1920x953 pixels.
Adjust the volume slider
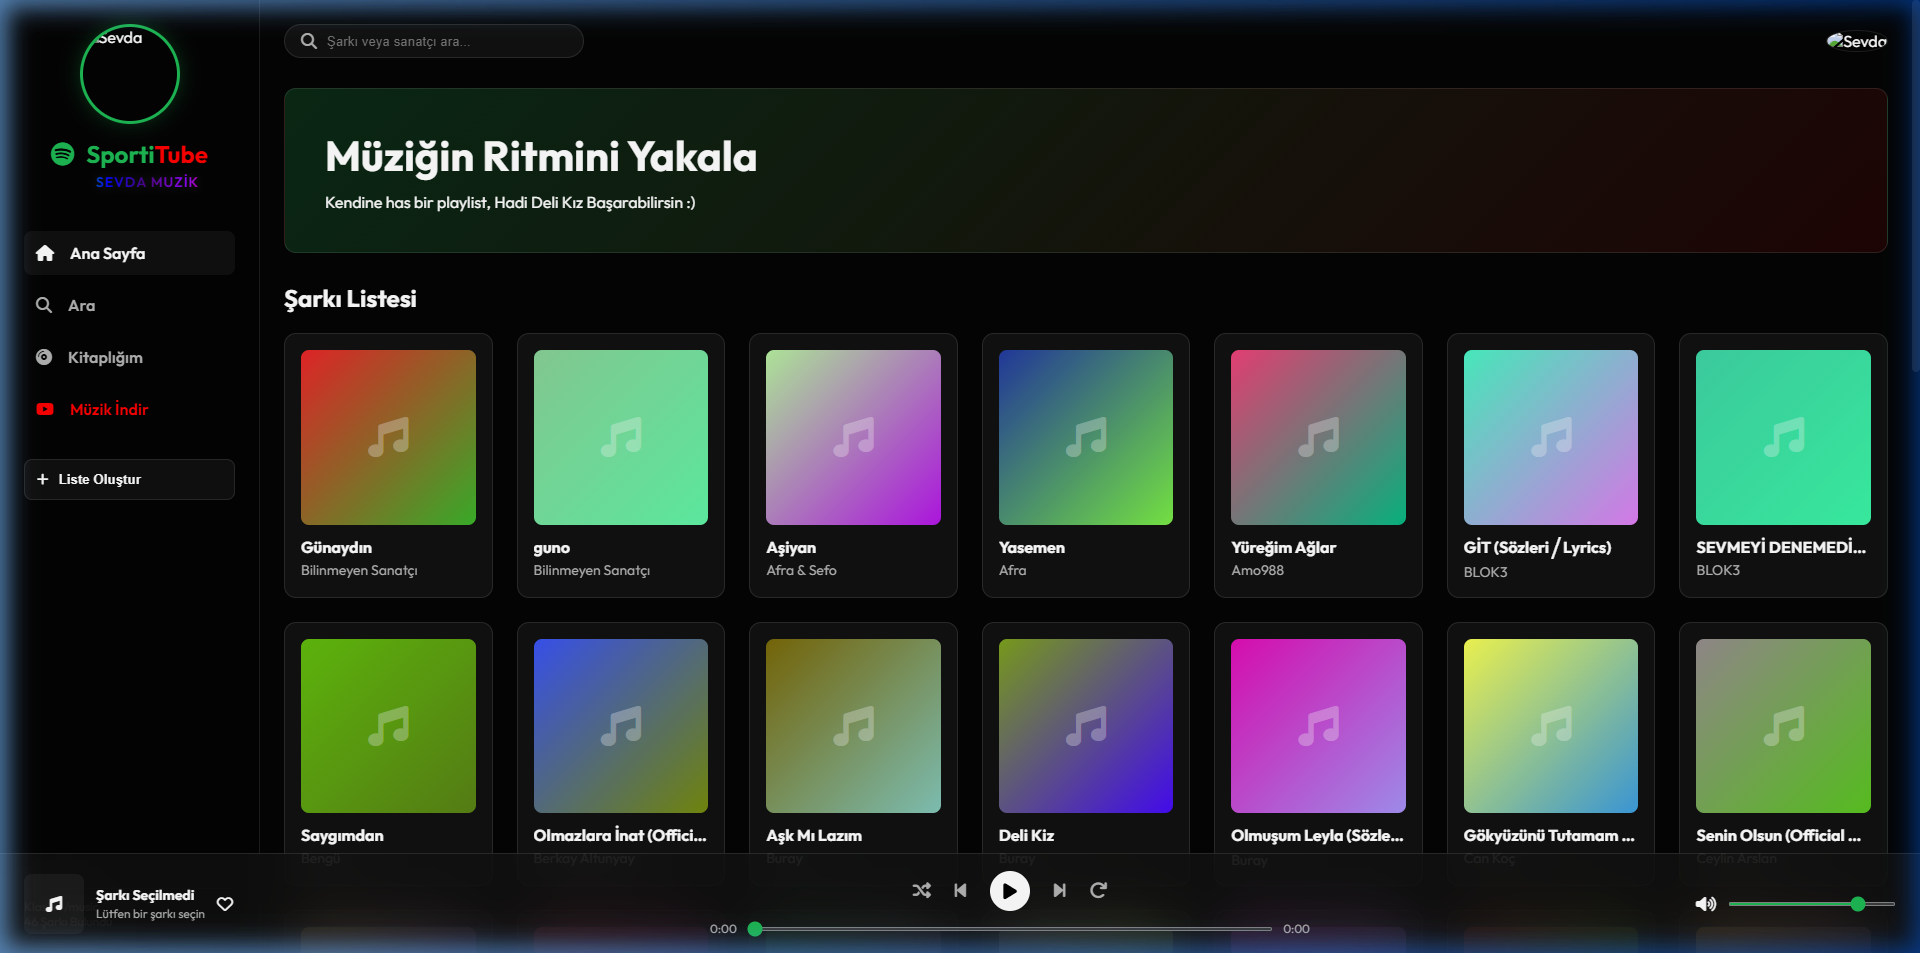(x=1811, y=904)
